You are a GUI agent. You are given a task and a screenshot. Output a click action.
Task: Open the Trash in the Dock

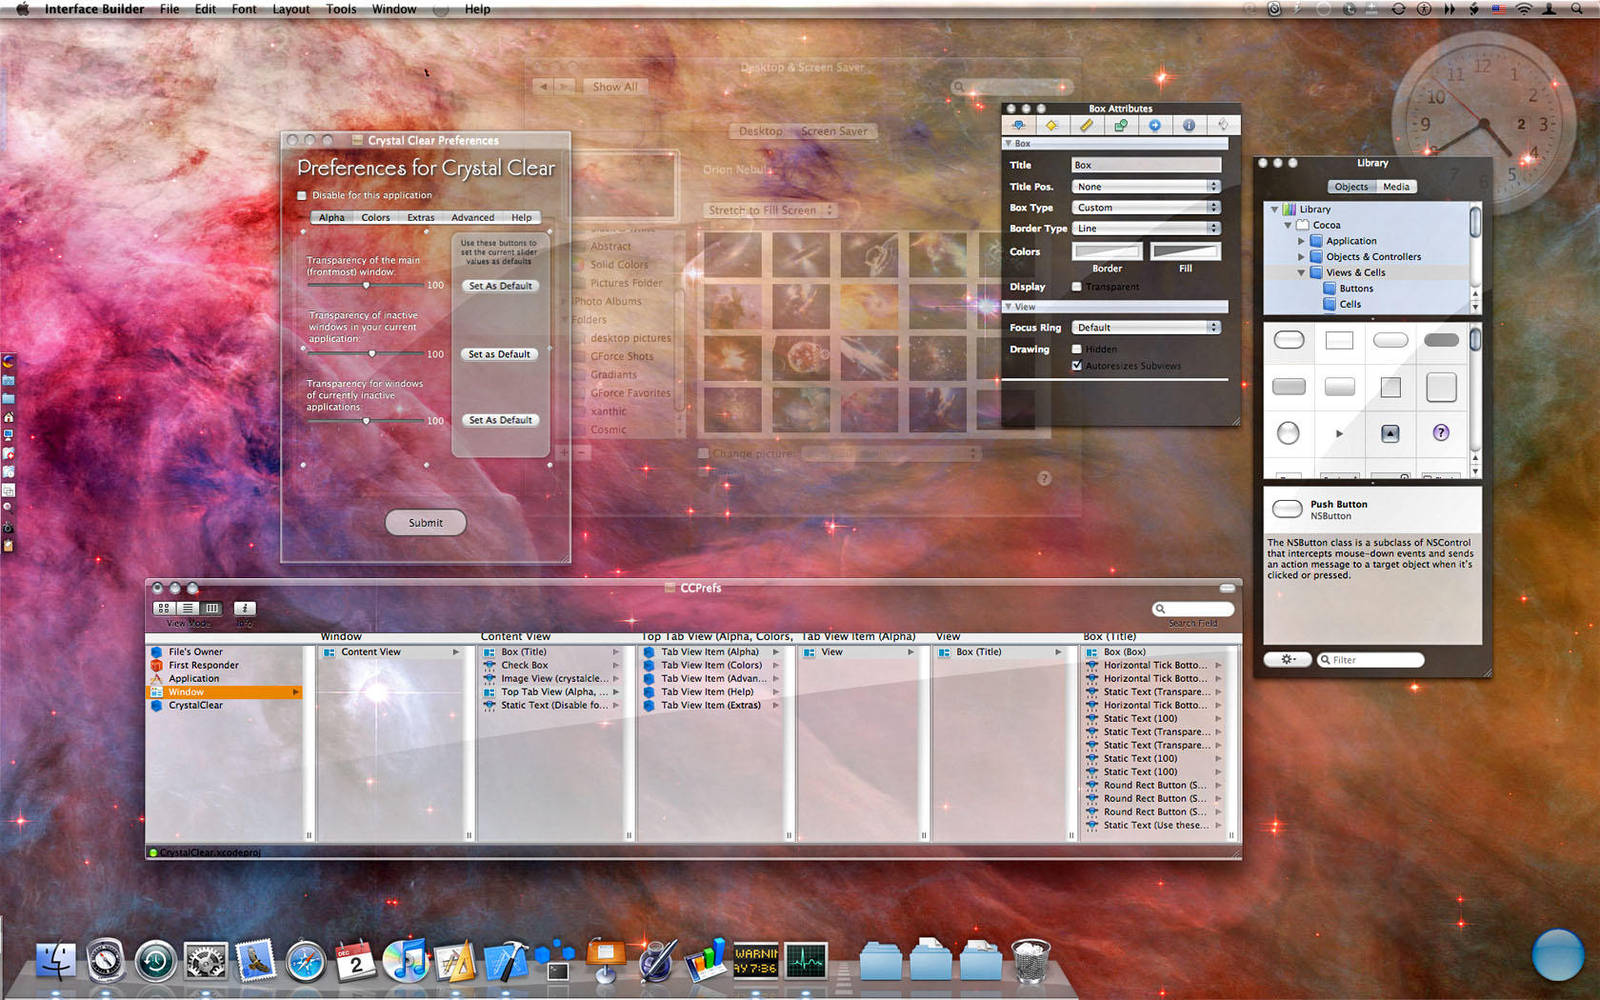click(1031, 961)
